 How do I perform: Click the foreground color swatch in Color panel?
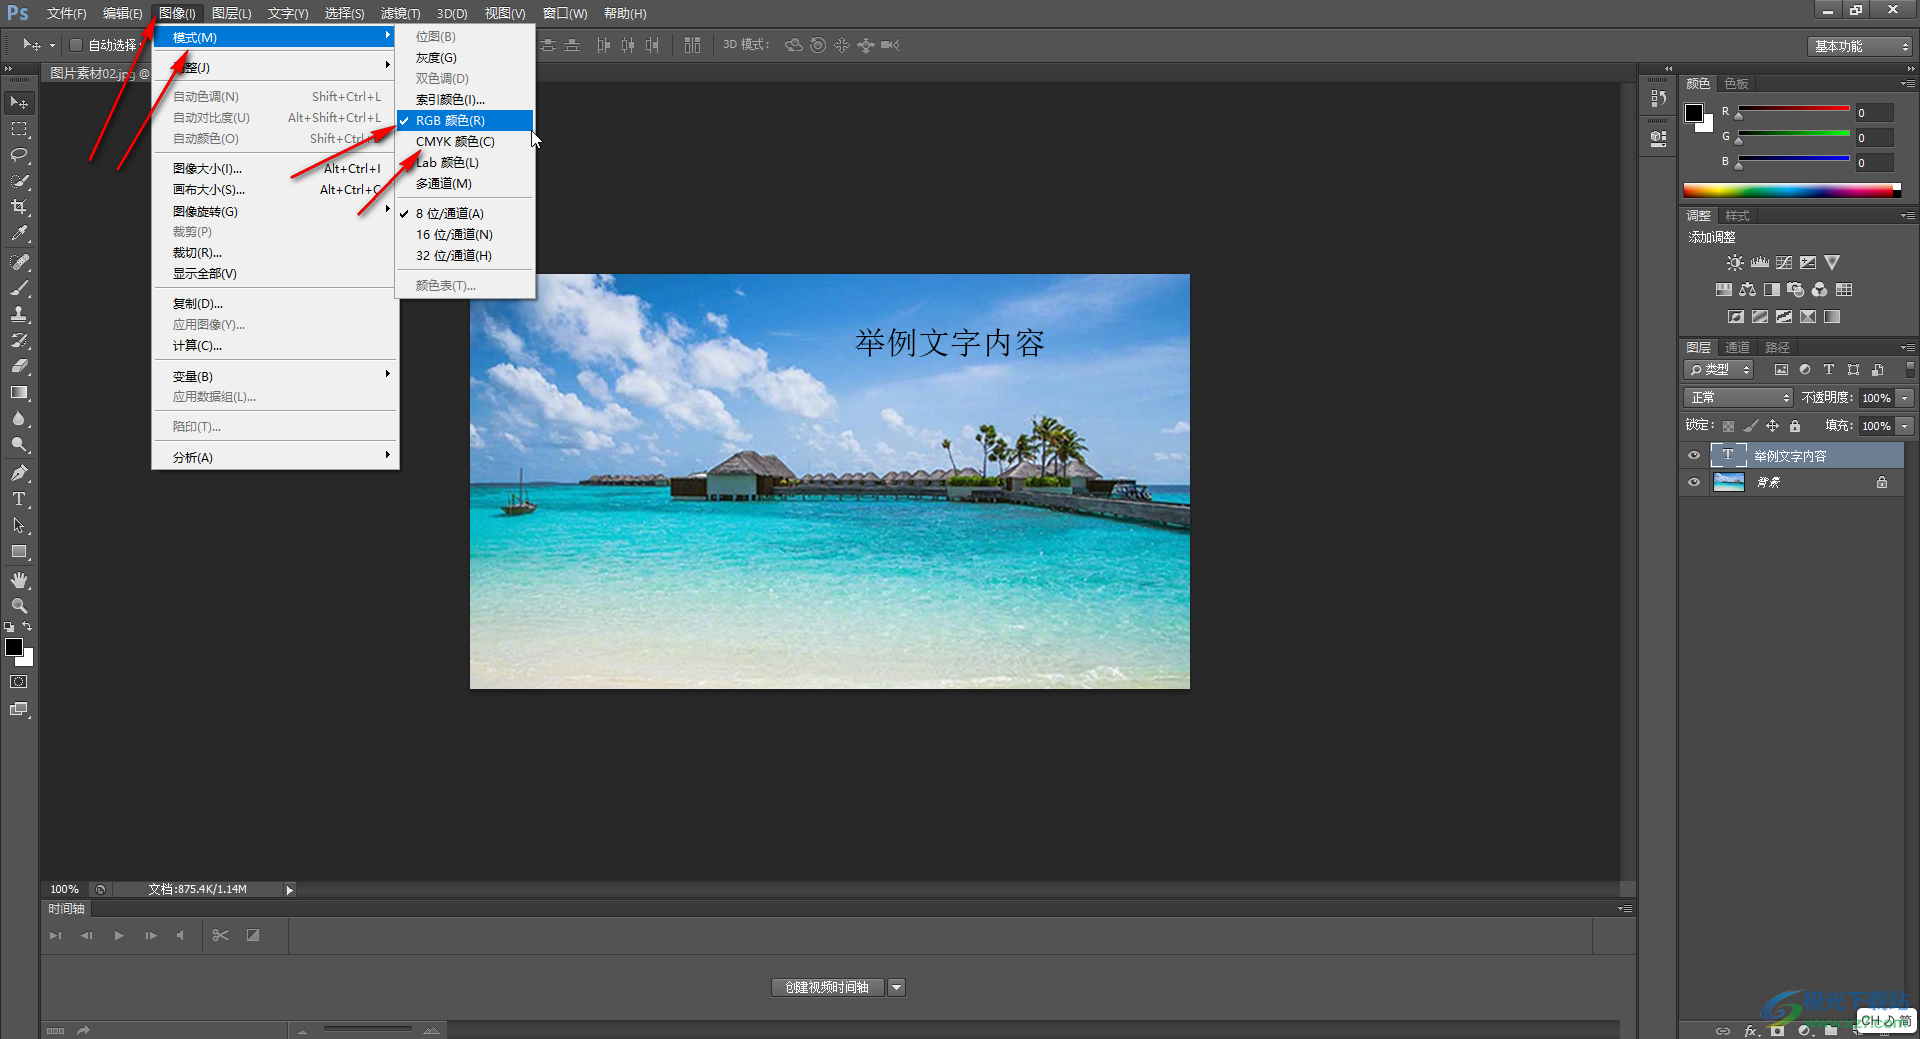coord(1694,113)
